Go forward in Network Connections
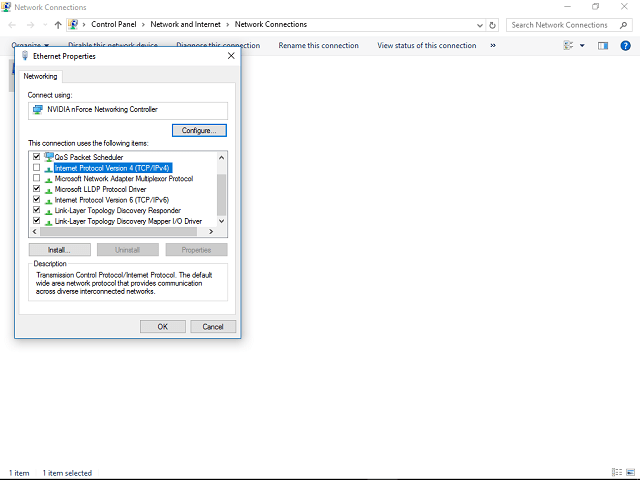The image size is (640, 480). [30, 25]
